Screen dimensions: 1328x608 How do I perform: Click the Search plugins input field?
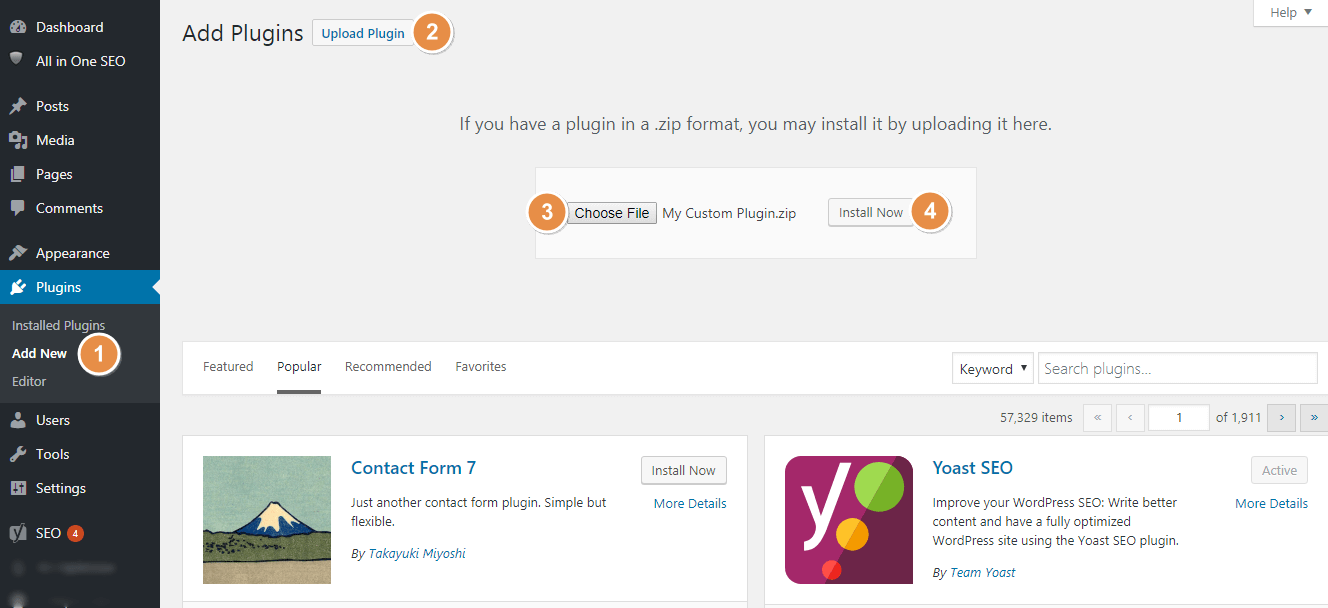click(x=1177, y=369)
